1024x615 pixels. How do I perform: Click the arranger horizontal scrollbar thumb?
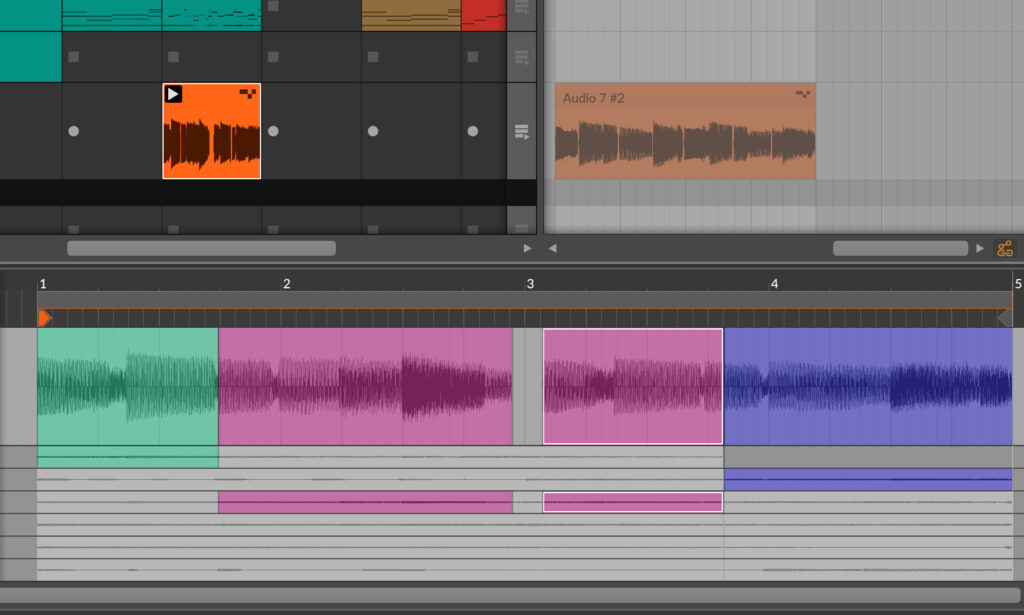point(900,248)
